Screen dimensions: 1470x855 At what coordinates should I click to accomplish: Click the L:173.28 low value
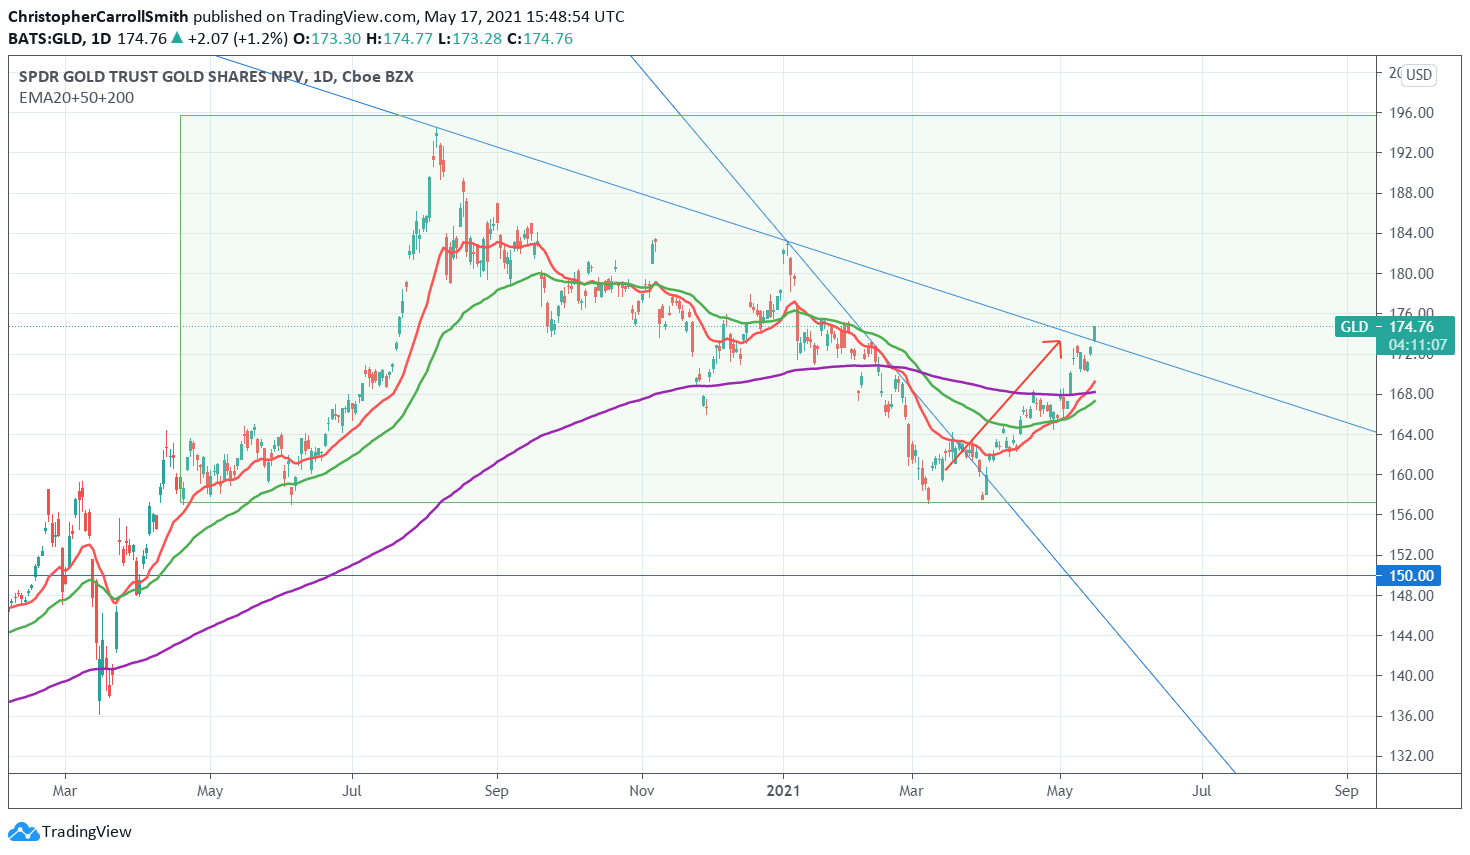(470, 38)
